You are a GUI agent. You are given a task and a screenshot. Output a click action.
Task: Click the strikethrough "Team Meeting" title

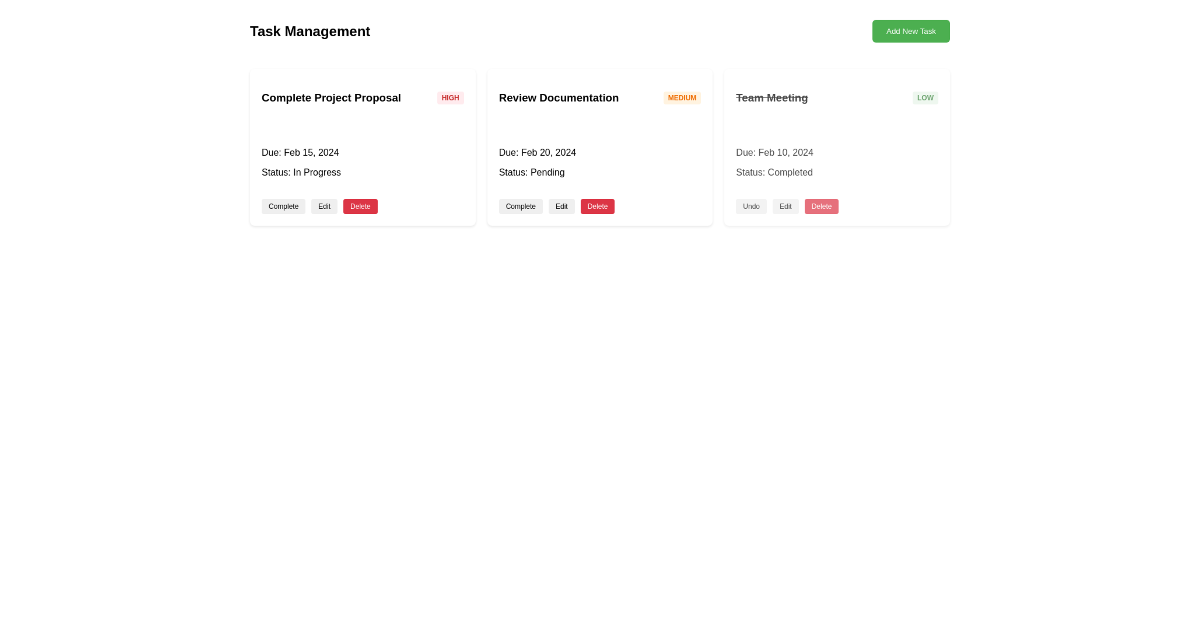[772, 97]
